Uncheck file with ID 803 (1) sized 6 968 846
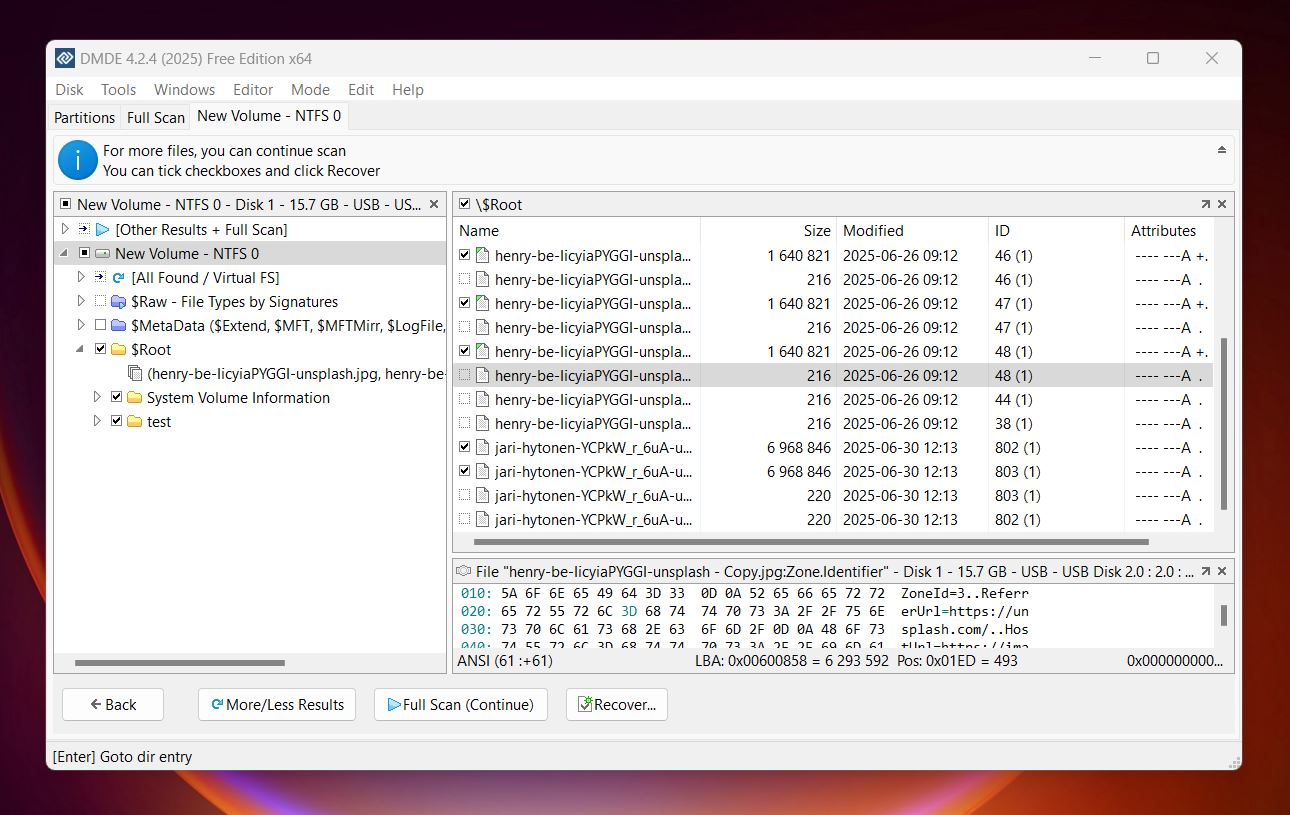Screen dimensions: 1290x815 pyautogui.click(x=464, y=470)
